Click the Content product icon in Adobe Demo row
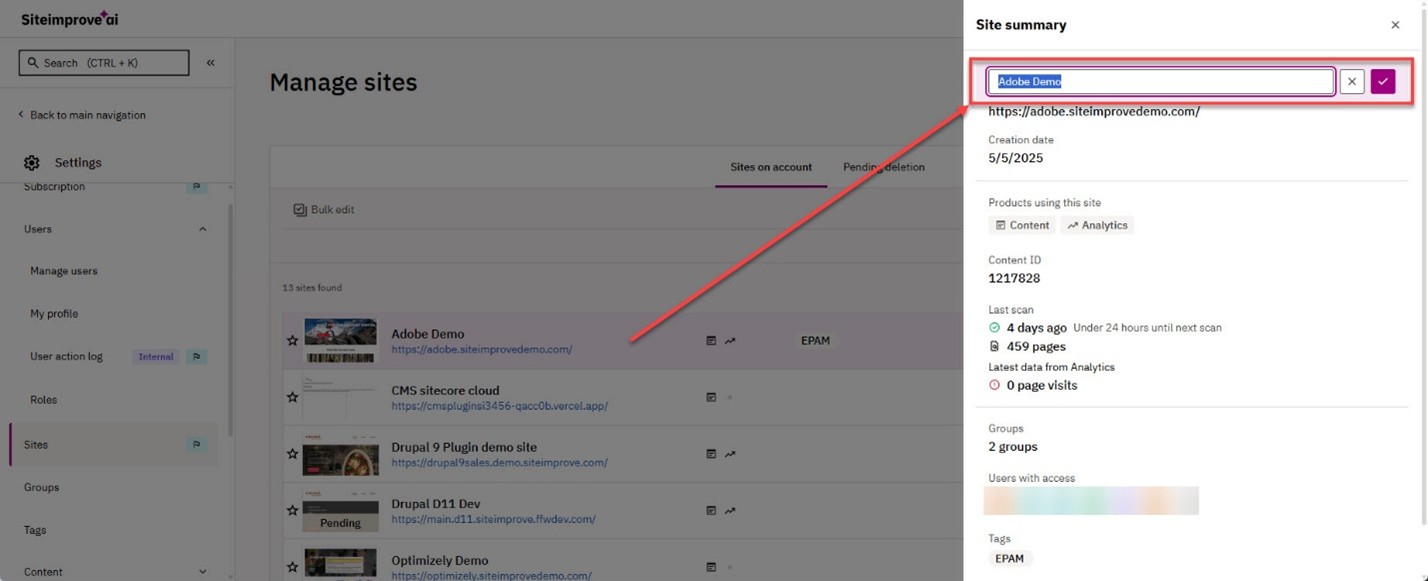 (x=711, y=341)
